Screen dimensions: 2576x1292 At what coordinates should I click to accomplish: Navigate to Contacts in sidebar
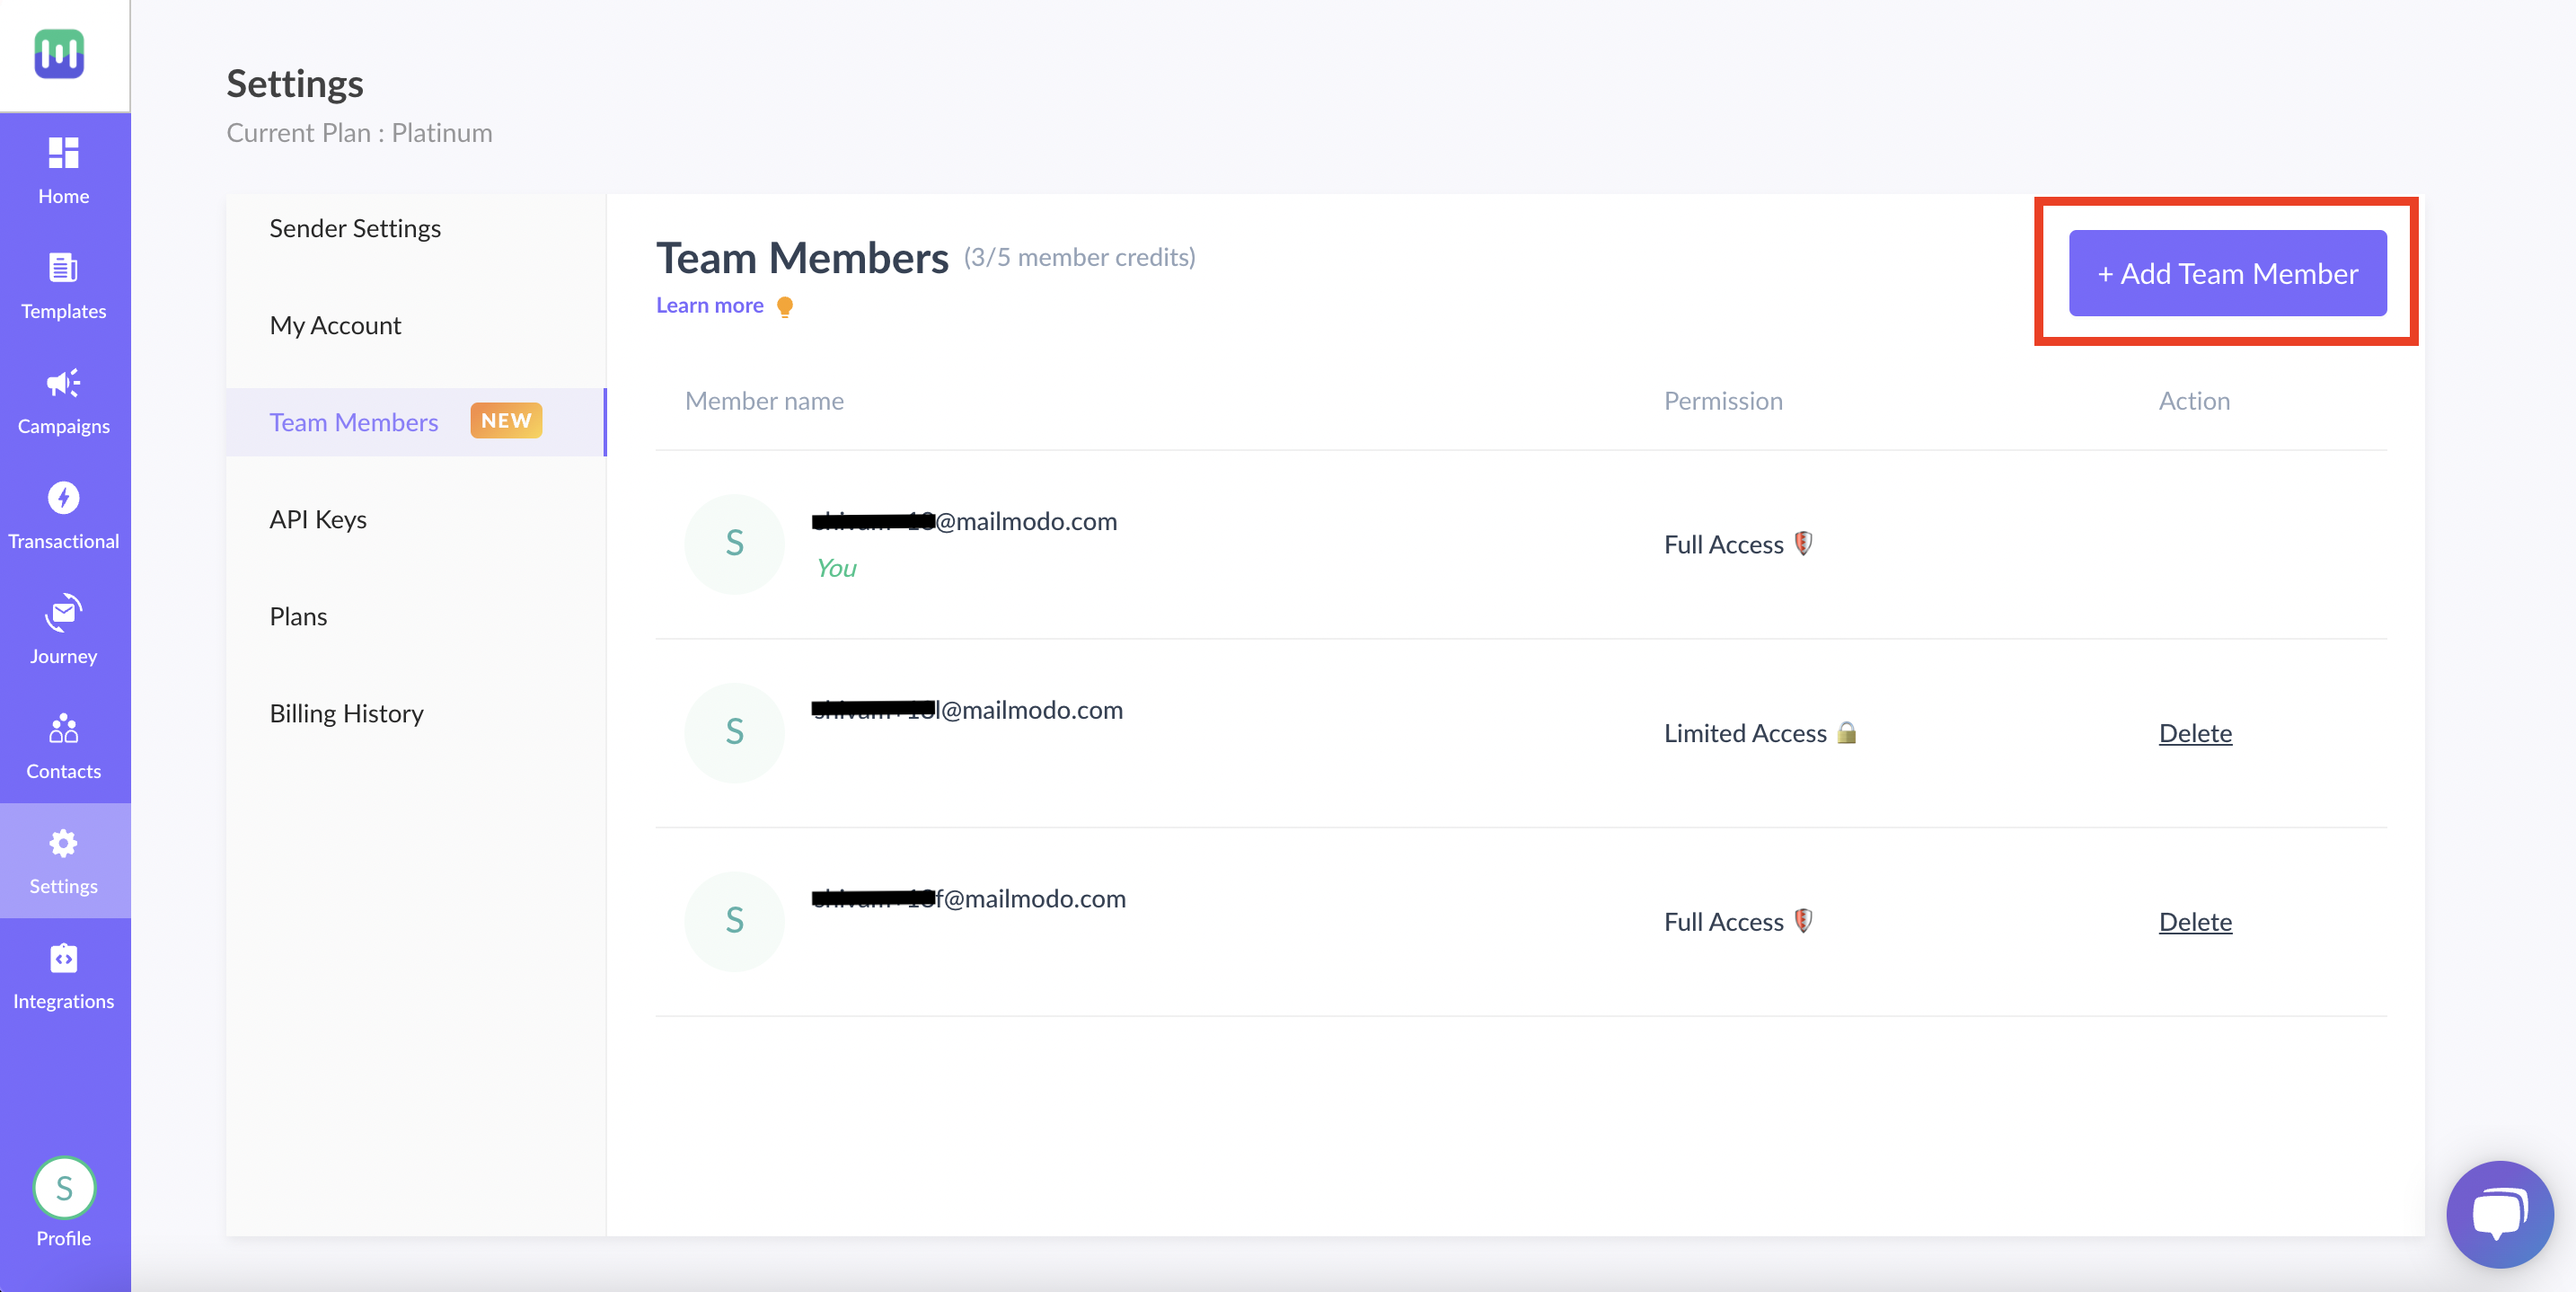63,745
